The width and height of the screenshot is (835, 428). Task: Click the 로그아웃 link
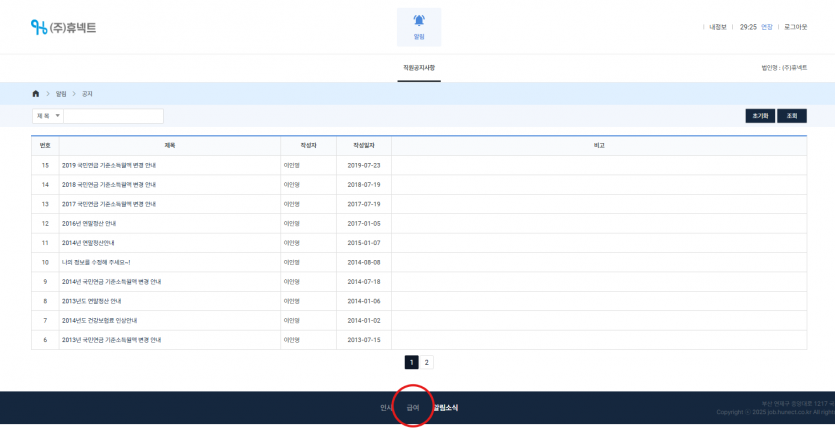[795, 27]
